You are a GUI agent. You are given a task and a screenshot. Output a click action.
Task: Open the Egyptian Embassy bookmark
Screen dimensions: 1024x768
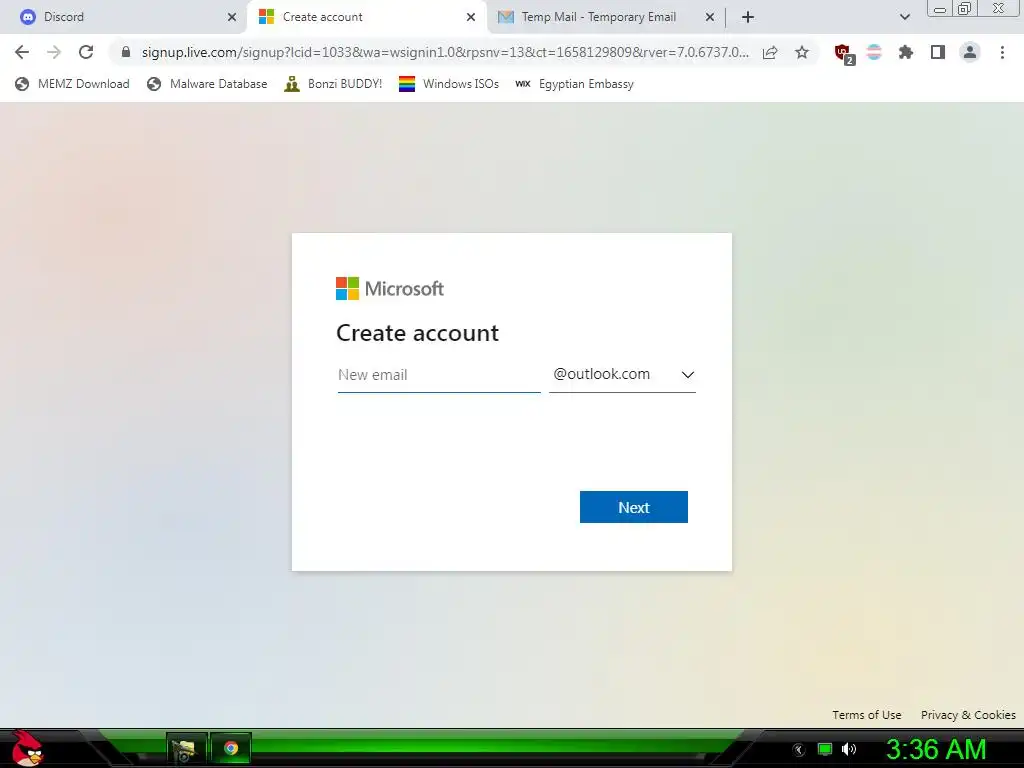[574, 84]
